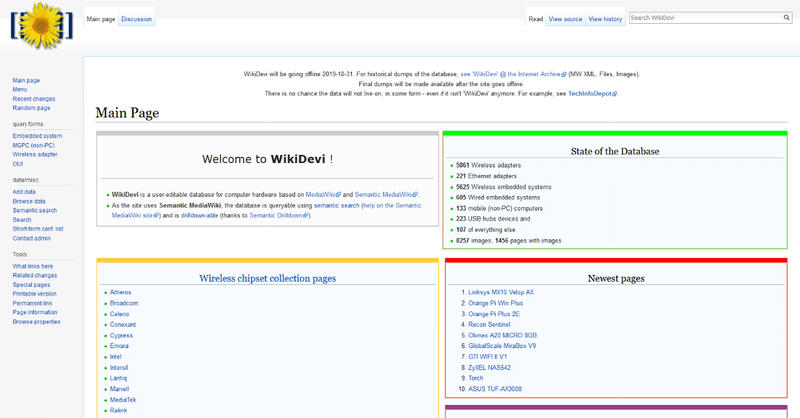Open Recent changes in sidebar

(34, 99)
